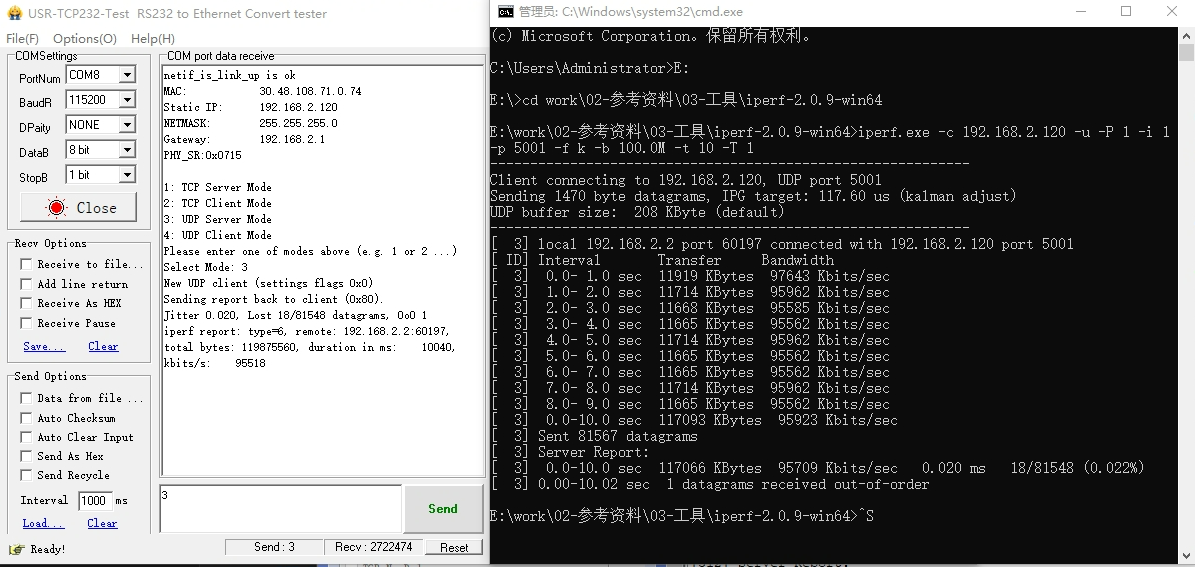Click 'Sent 81567 datagrams' line in cmd
Viewport: 1195px width, 567px height.
(x=594, y=437)
